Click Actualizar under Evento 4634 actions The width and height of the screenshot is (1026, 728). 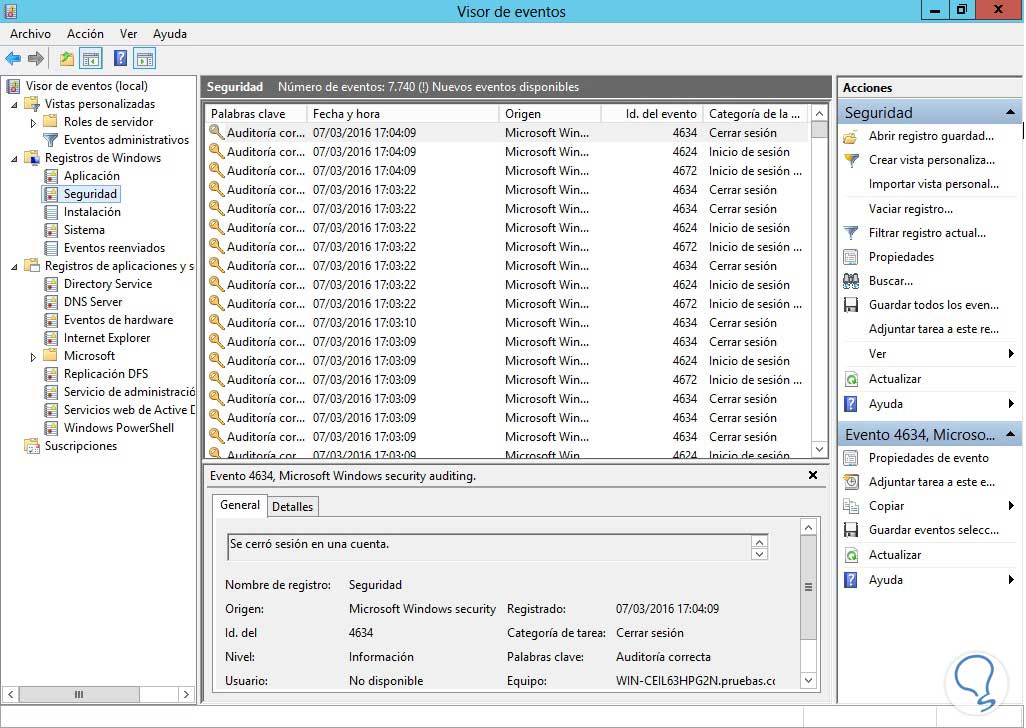tap(894, 555)
